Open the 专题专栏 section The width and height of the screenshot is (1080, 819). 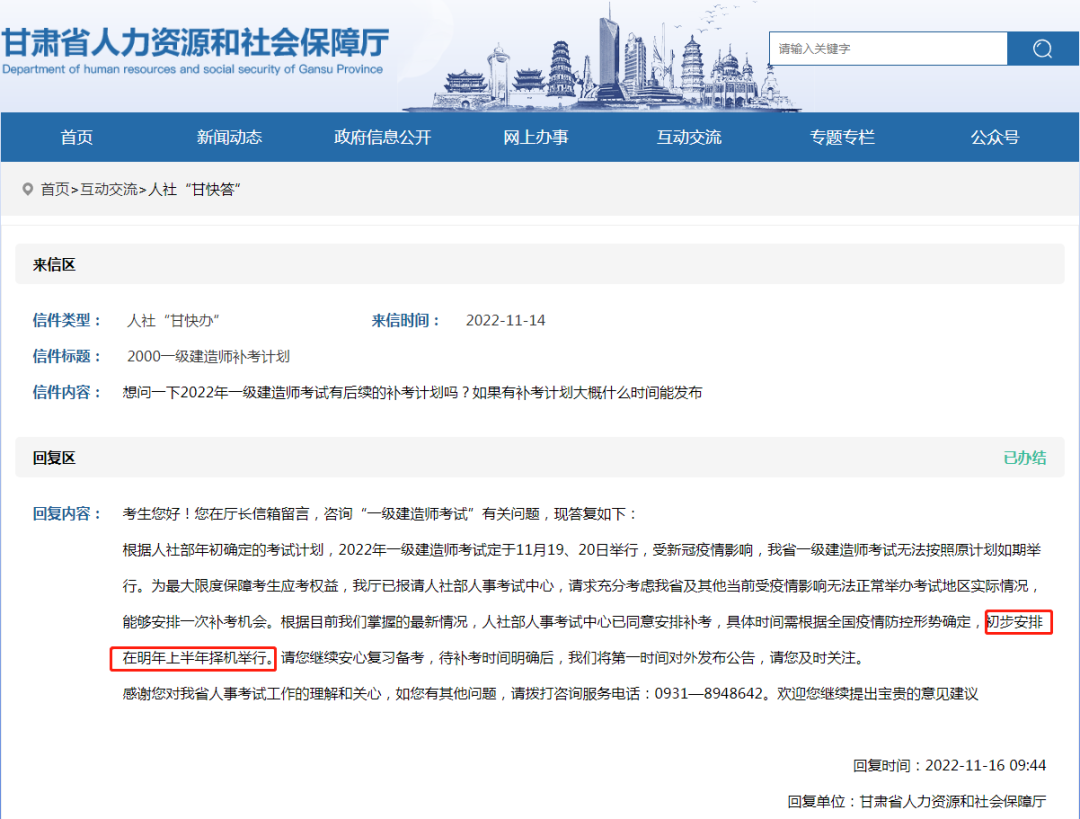[841, 137]
